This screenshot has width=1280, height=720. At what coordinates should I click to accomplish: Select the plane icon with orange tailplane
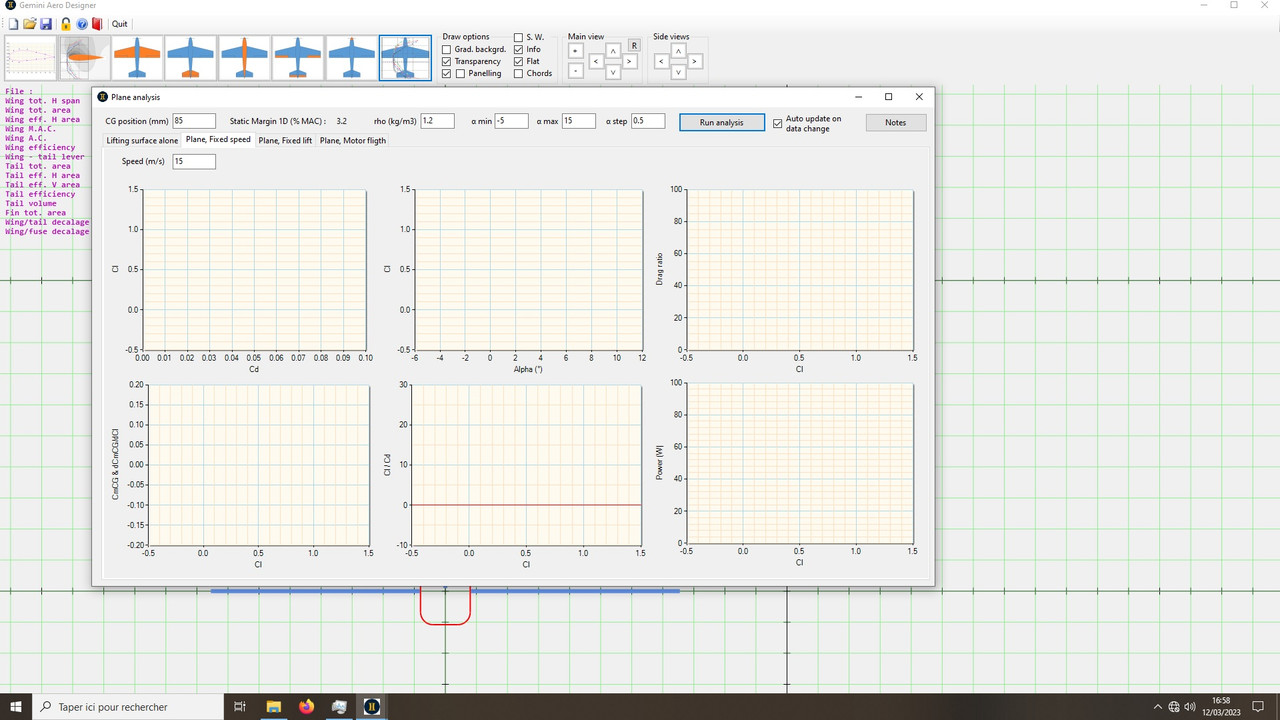point(190,58)
